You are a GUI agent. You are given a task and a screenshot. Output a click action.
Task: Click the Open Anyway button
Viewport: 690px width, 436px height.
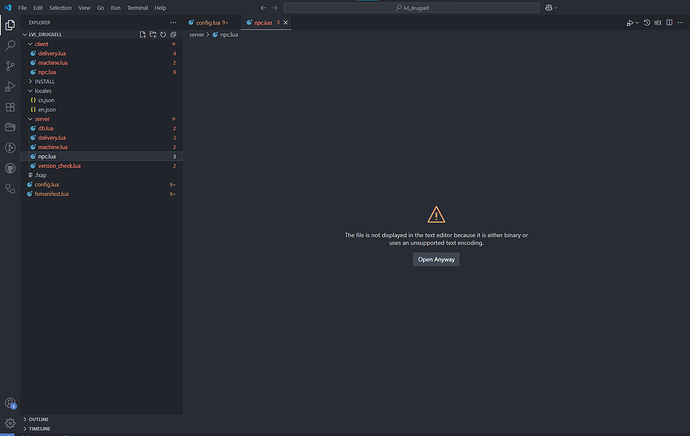[x=436, y=259]
